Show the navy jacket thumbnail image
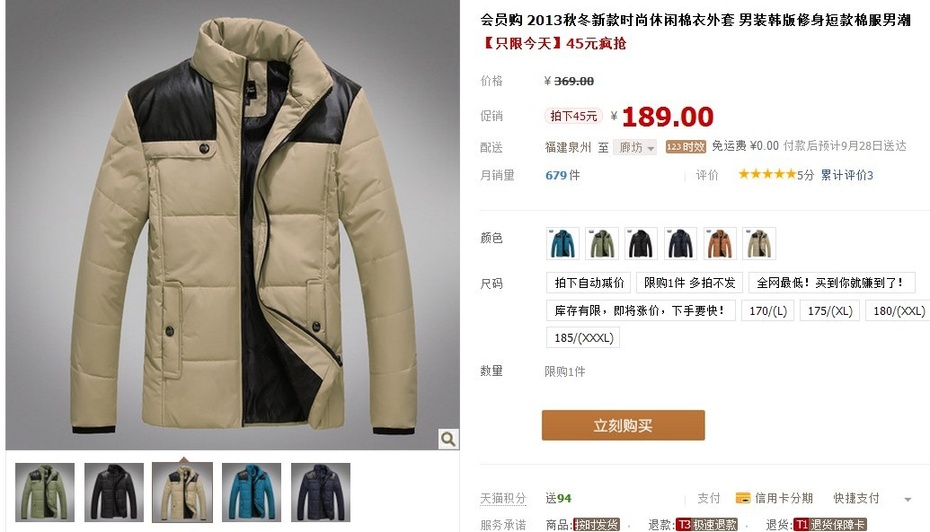930x532 pixels. click(x=321, y=492)
